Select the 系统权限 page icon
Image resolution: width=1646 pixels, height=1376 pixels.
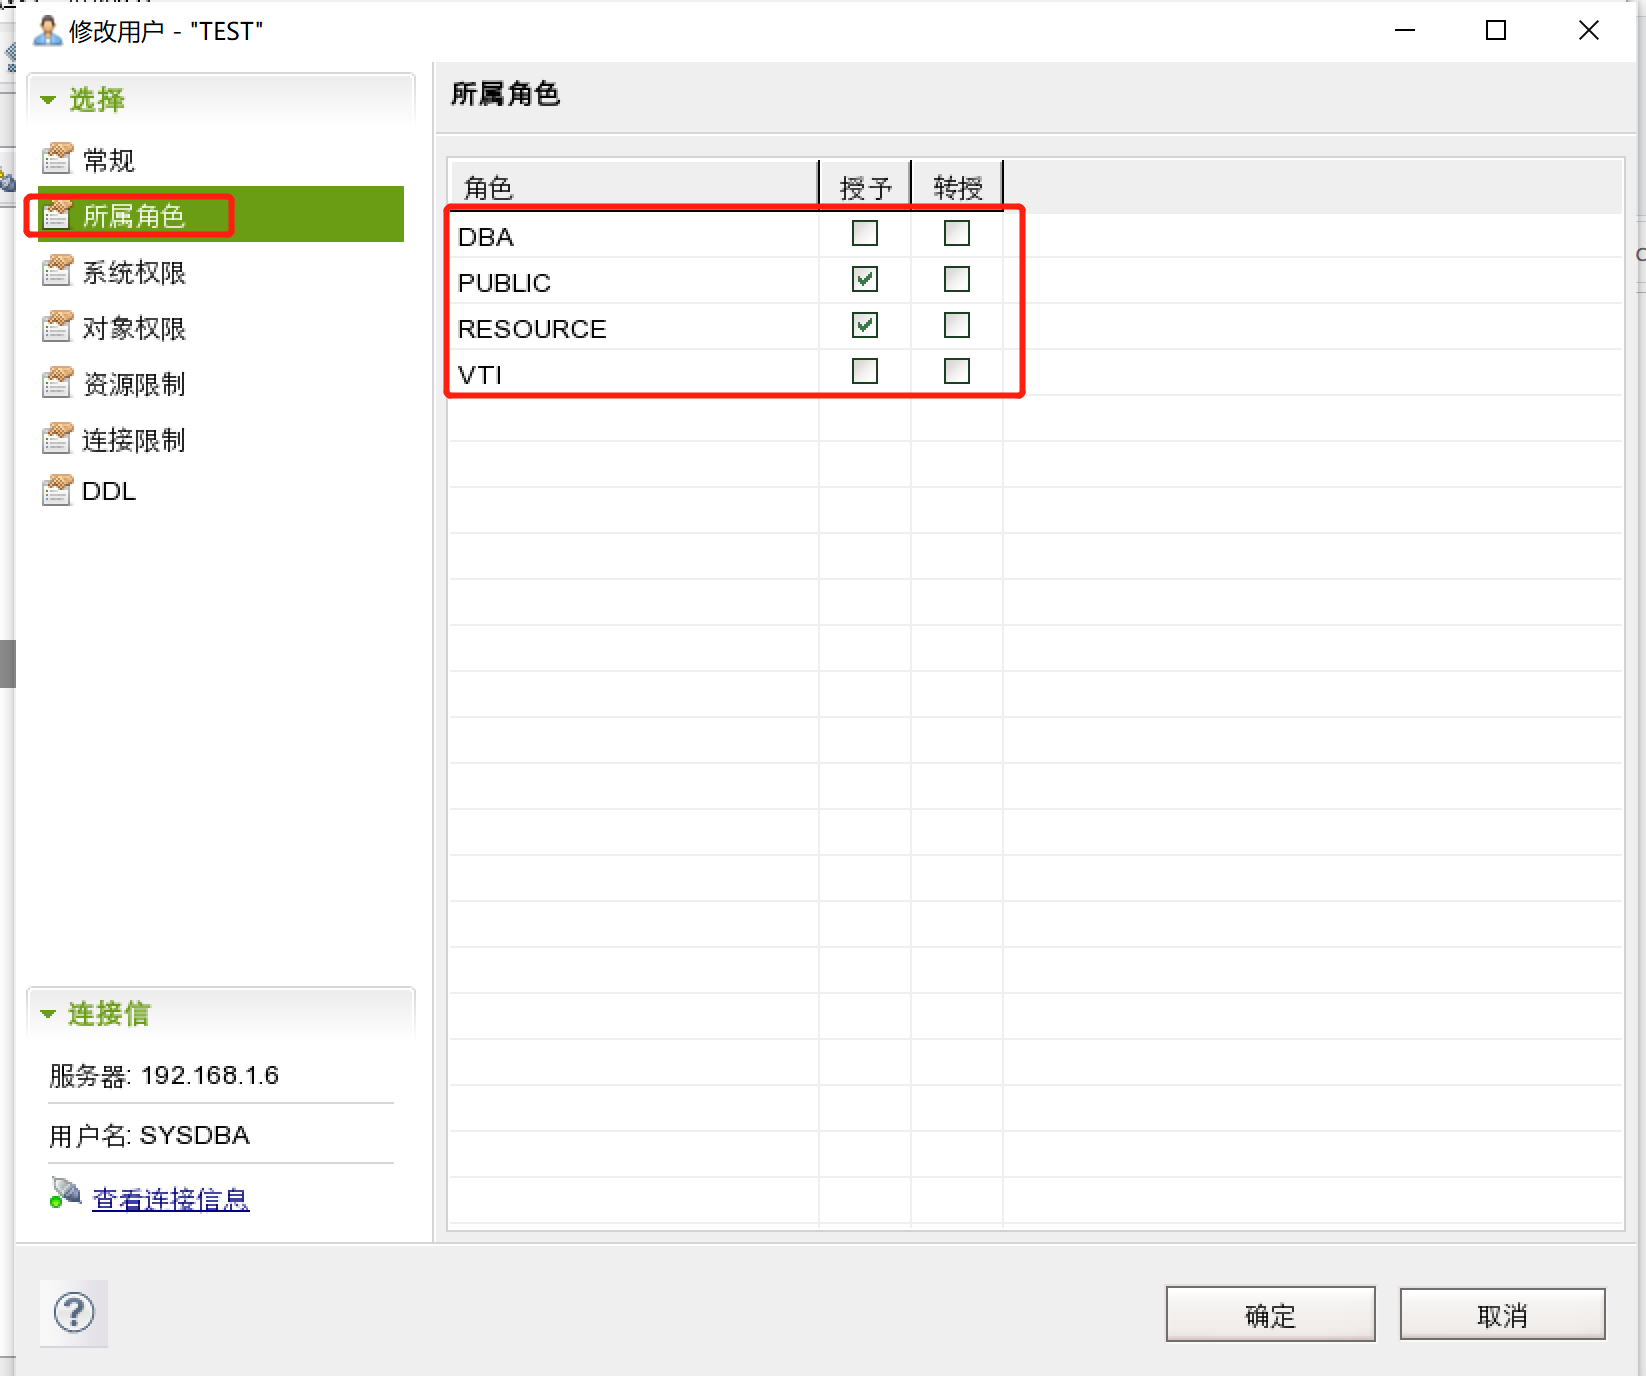tap(56, 271)
